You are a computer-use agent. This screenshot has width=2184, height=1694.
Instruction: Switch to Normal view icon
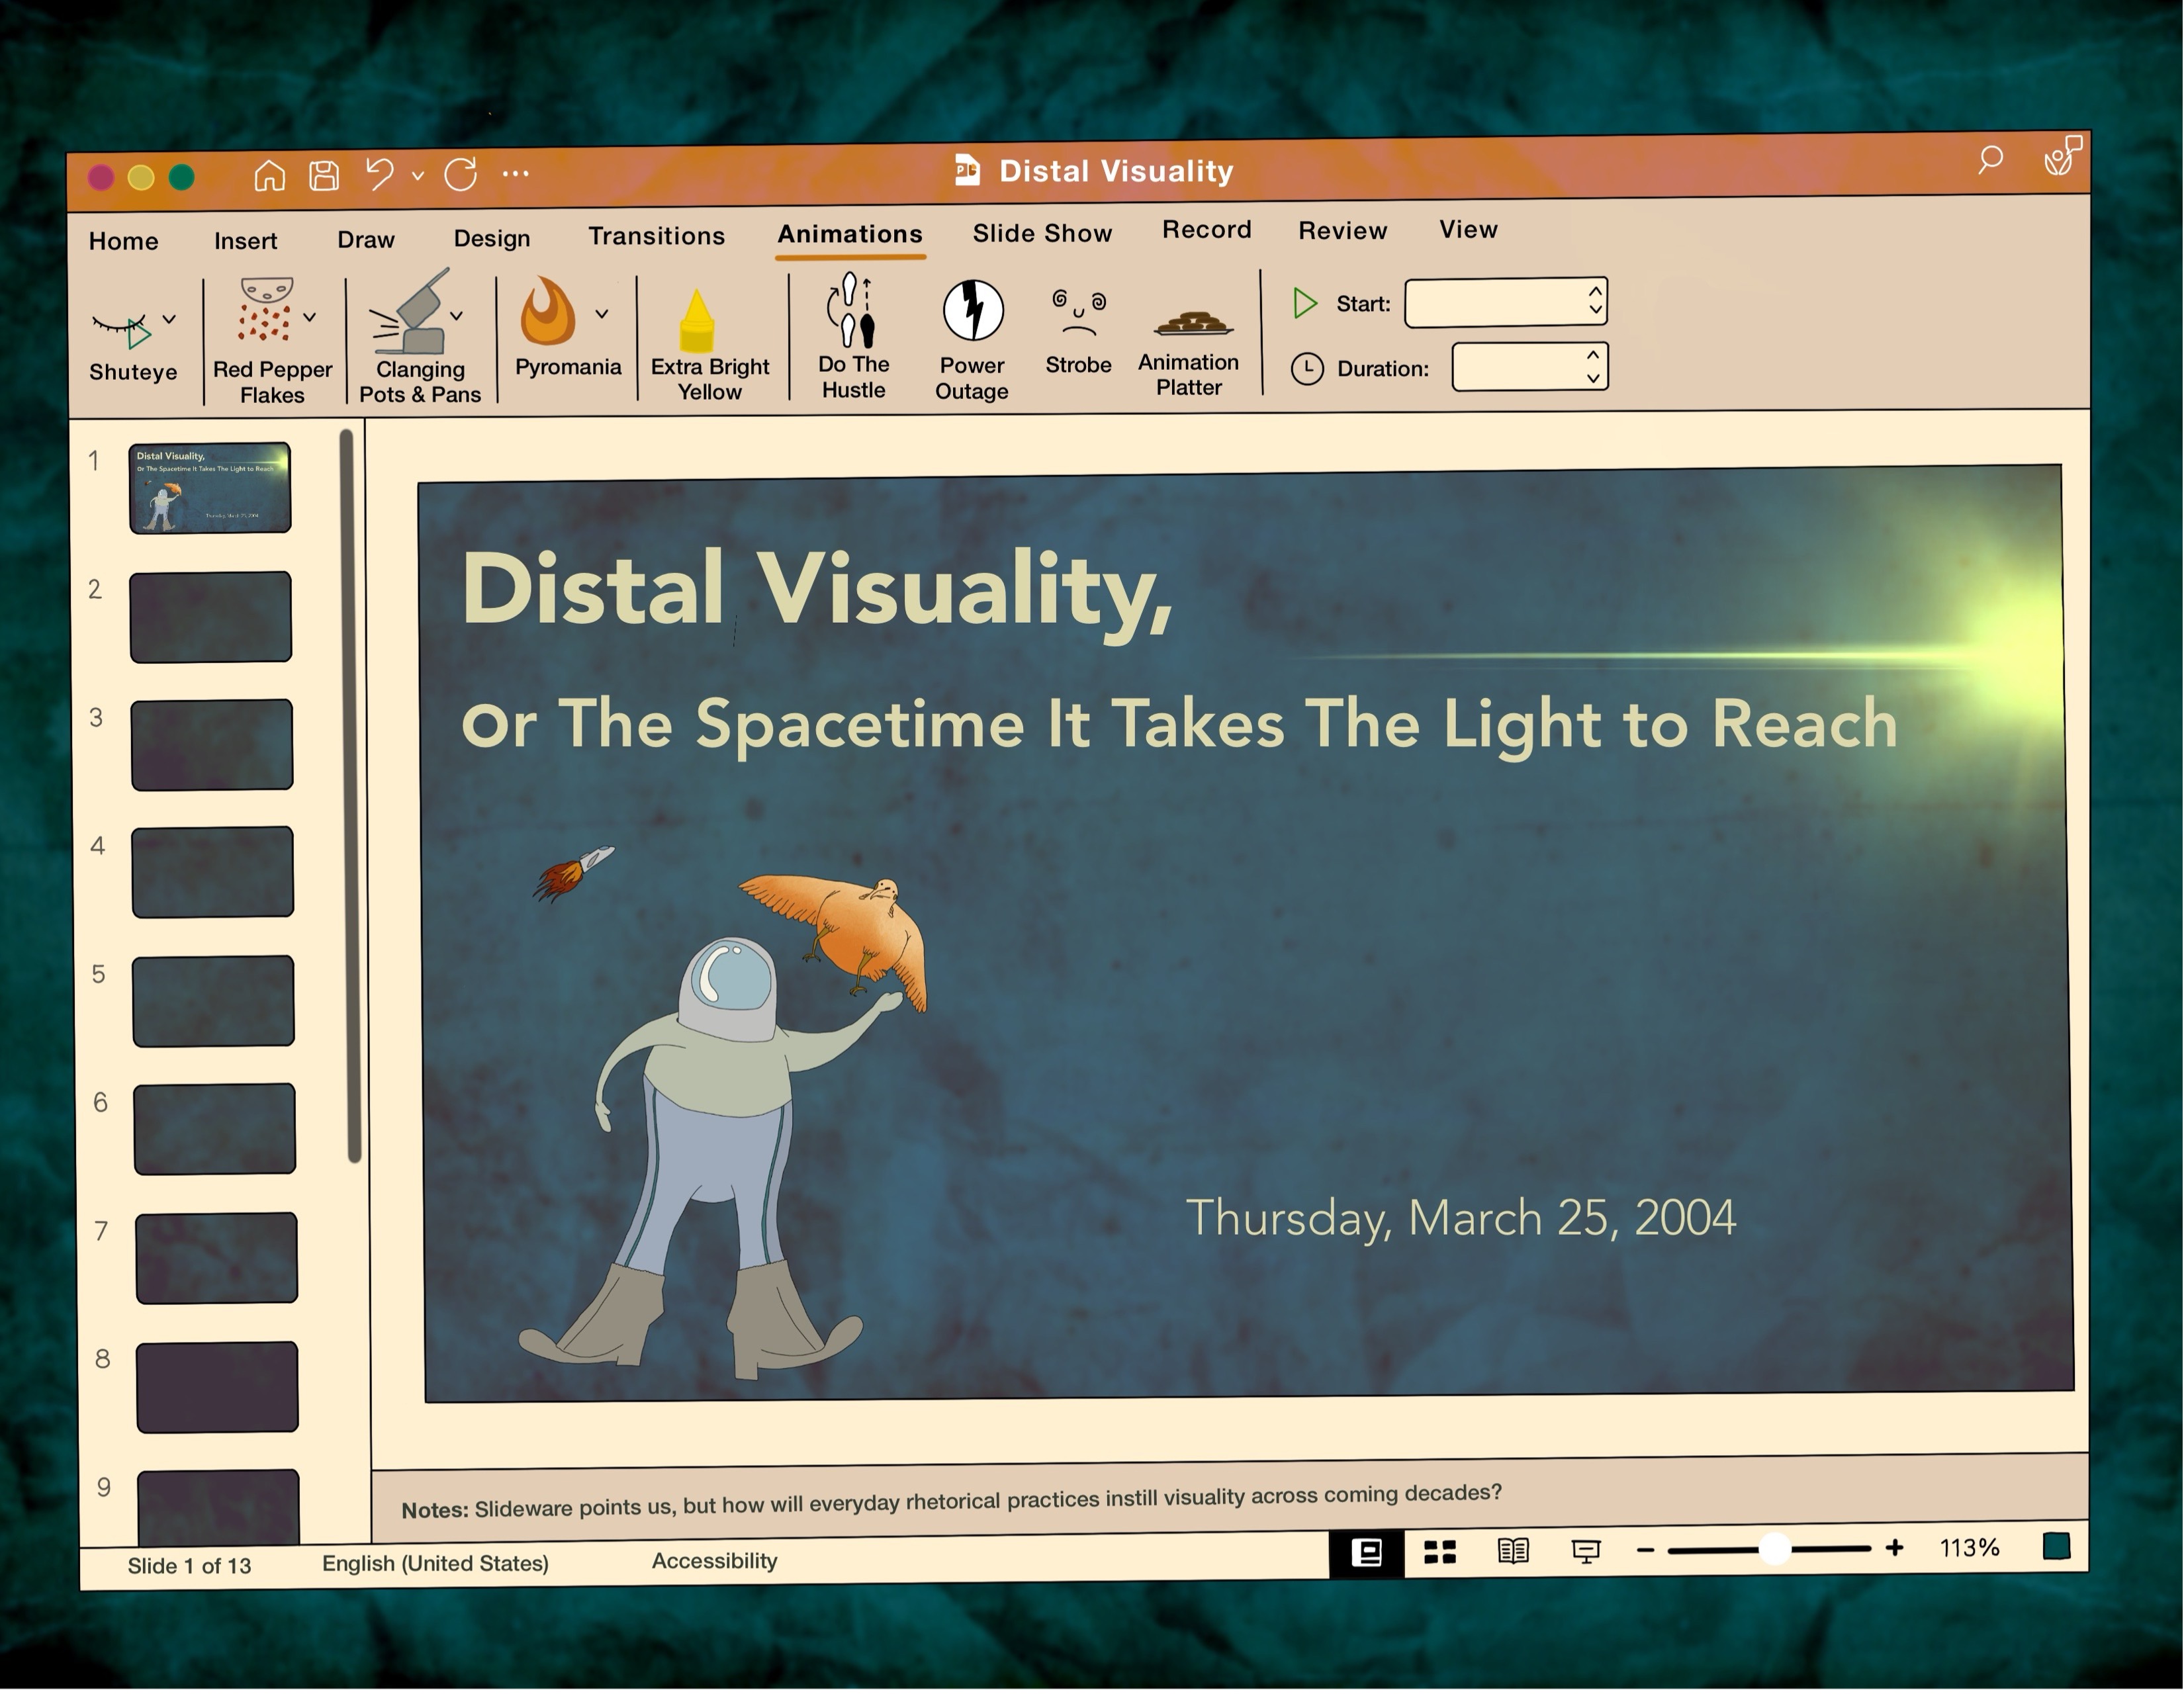click(x=1366, y=1554)
